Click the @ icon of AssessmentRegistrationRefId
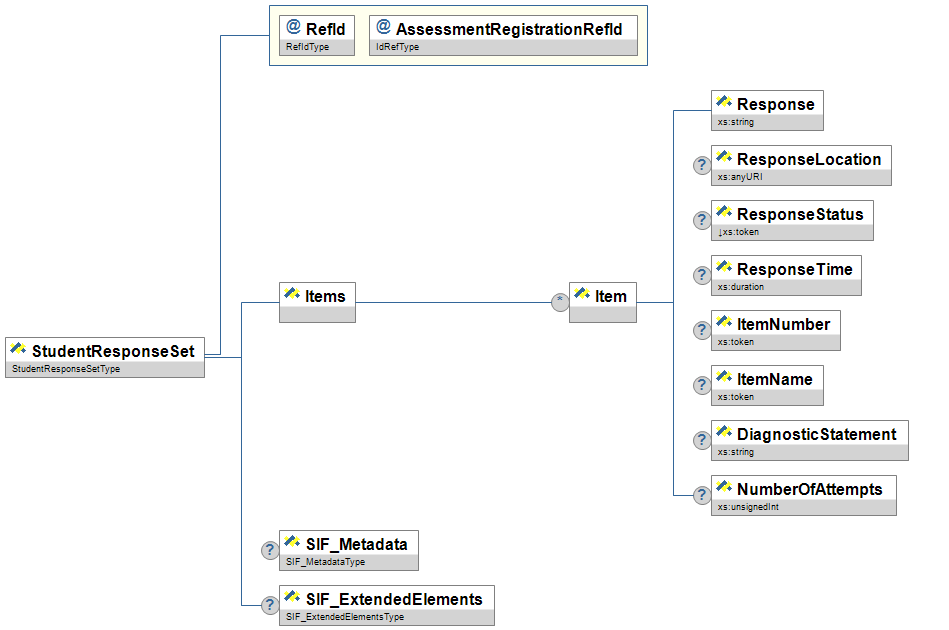Image resolution: width=949 pixels, height=630 pixels. (383, 28)
